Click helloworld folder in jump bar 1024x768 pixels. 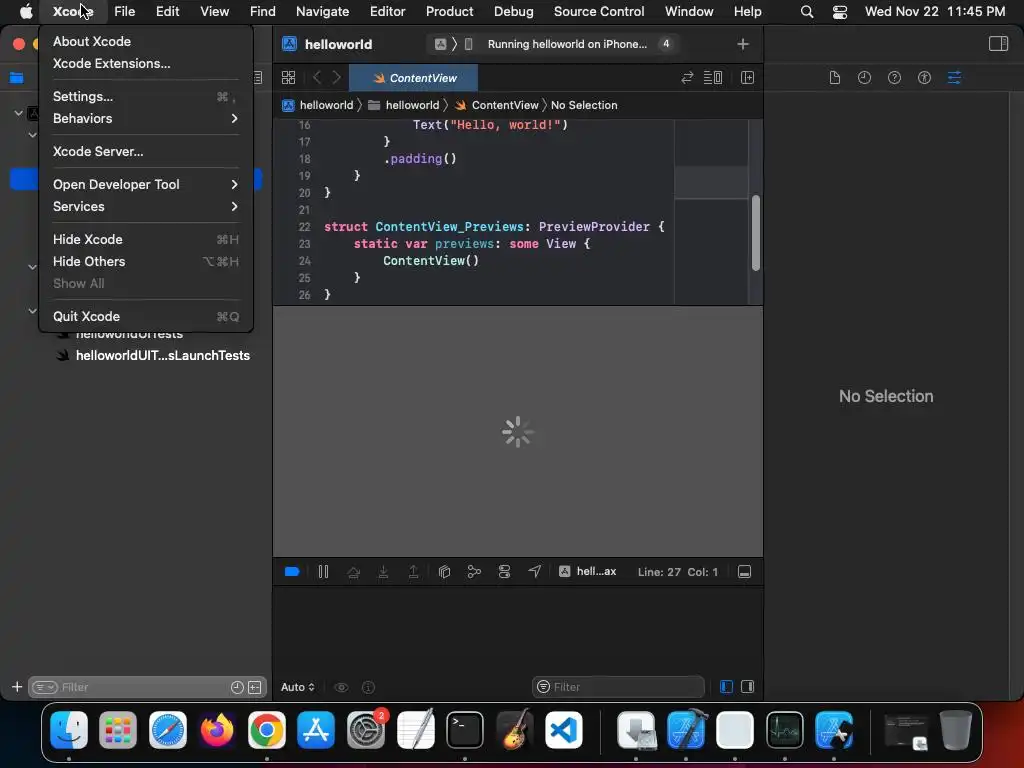(x=404, y=105)
